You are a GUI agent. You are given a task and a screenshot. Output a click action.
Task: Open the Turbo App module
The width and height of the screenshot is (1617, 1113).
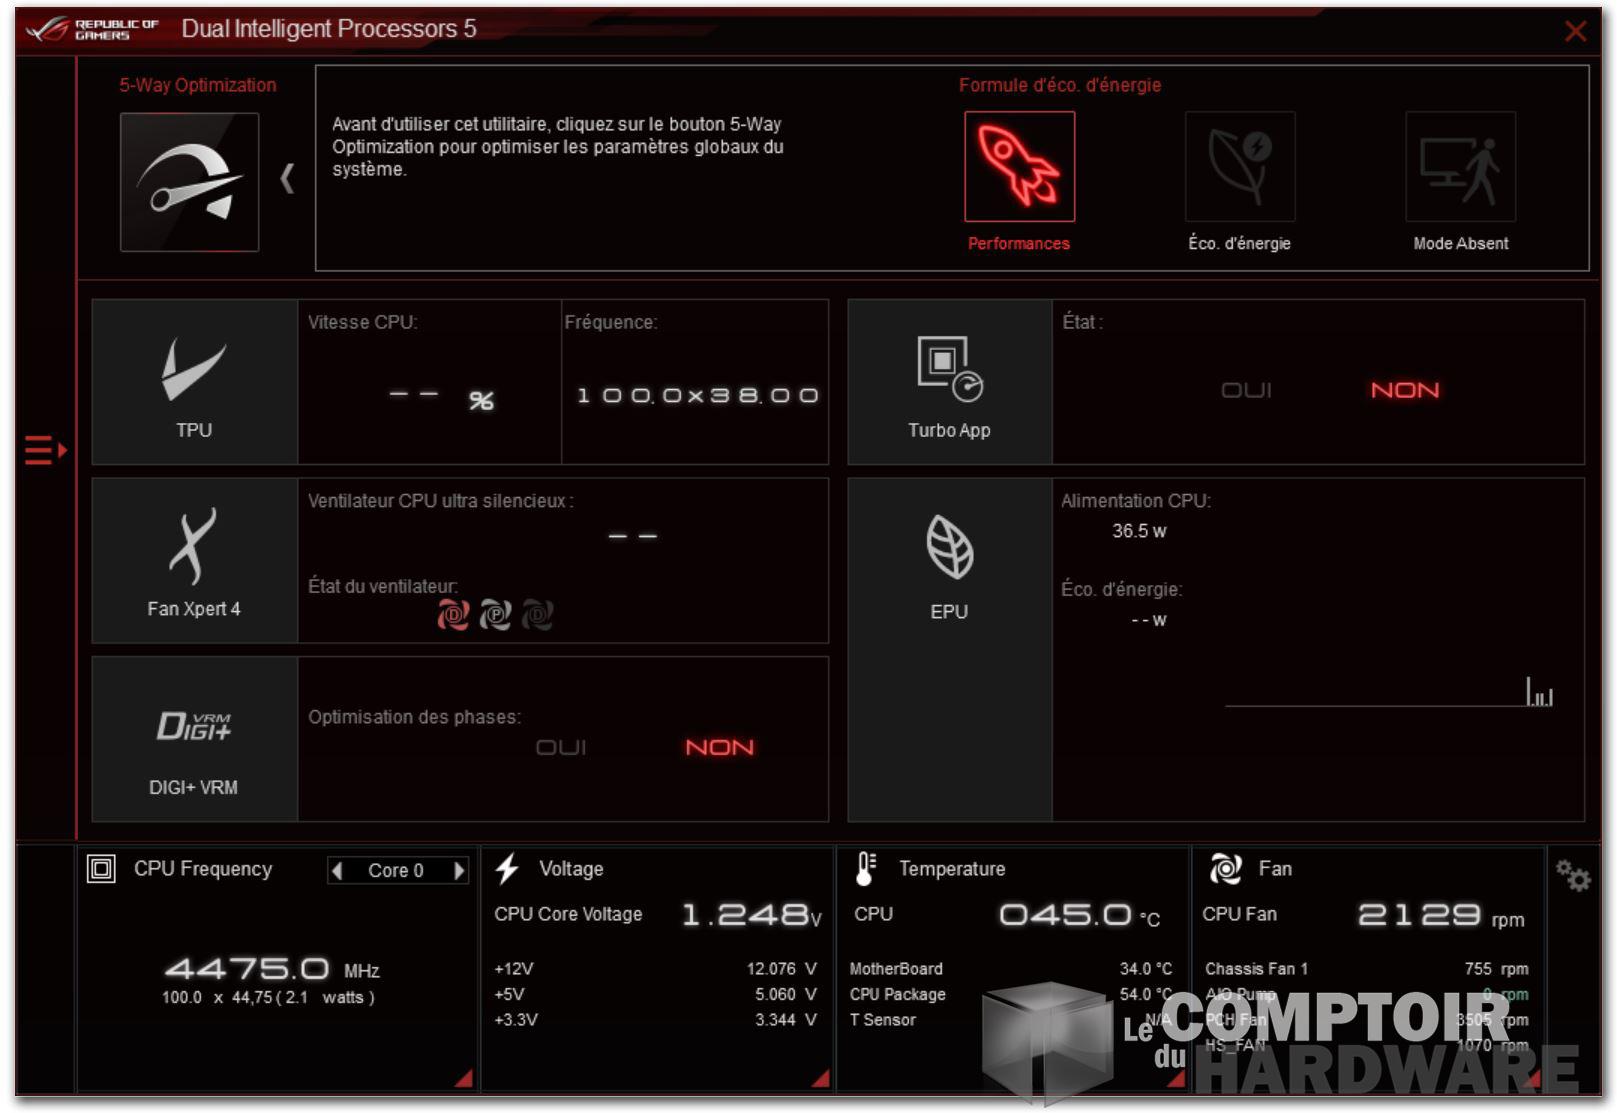(948, 382)
